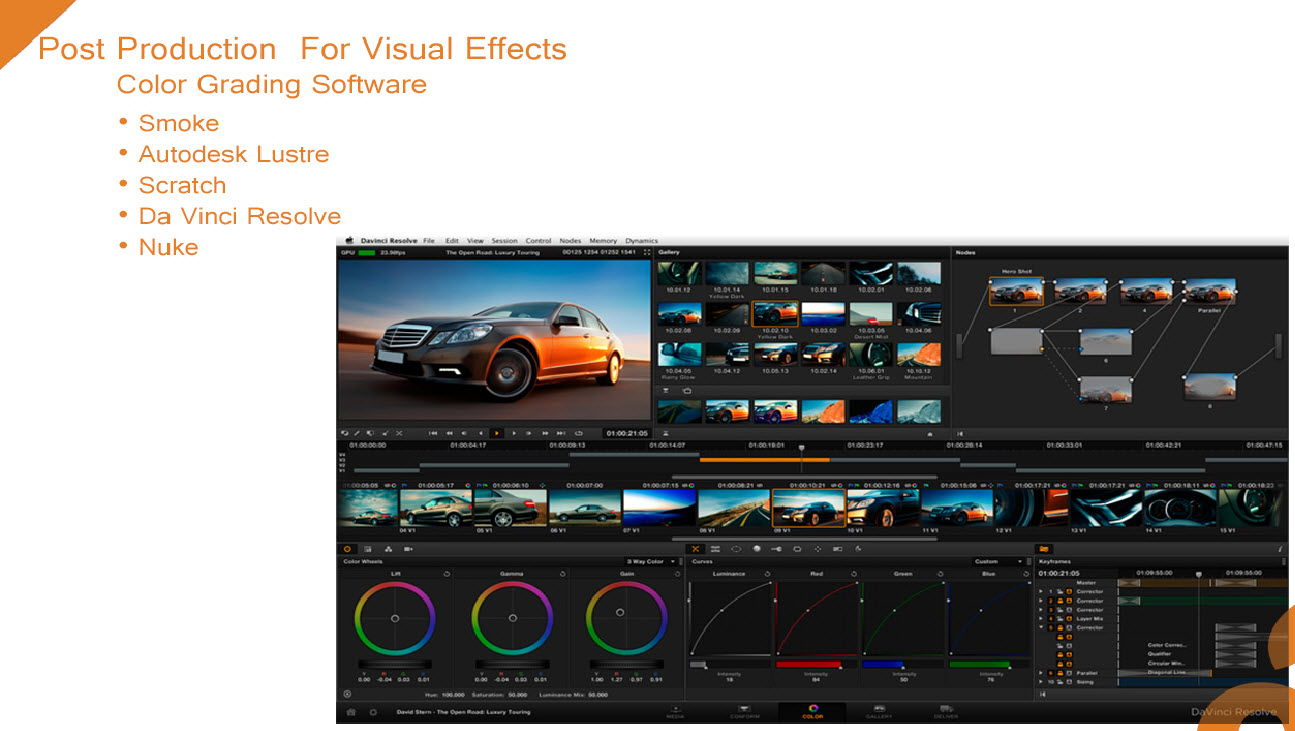This screenshot has width=1295, height=731.
Task: Select the Desert Mist gallery still 10.03.05
Action: click(x=870, y=314)
